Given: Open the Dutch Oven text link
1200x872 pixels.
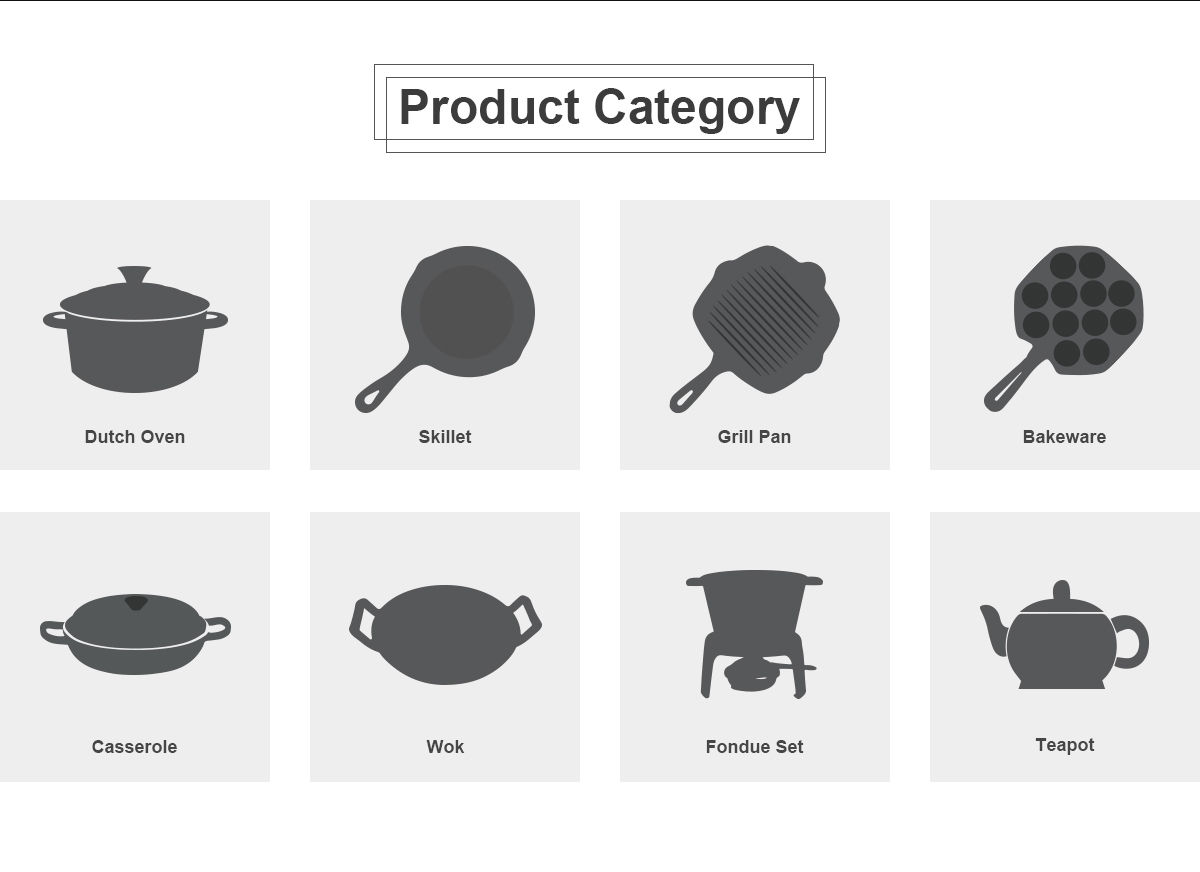Looking at the screenshot, I should (x=135, y=437).
